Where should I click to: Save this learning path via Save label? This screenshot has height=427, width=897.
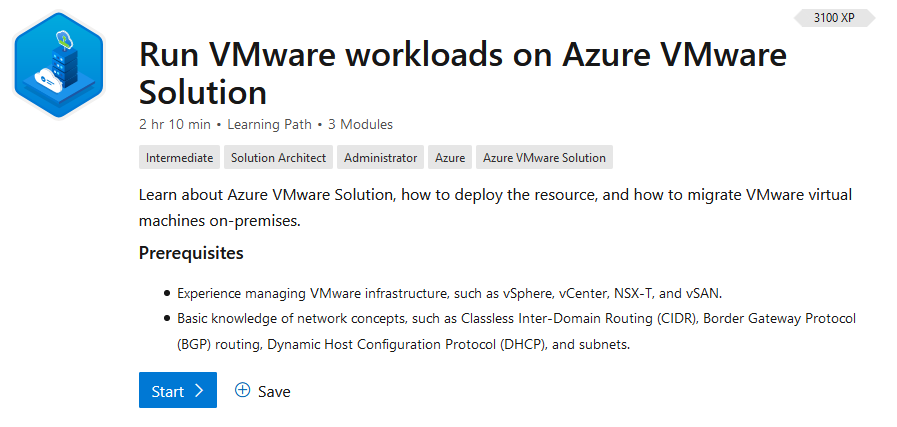coord(274,392)
